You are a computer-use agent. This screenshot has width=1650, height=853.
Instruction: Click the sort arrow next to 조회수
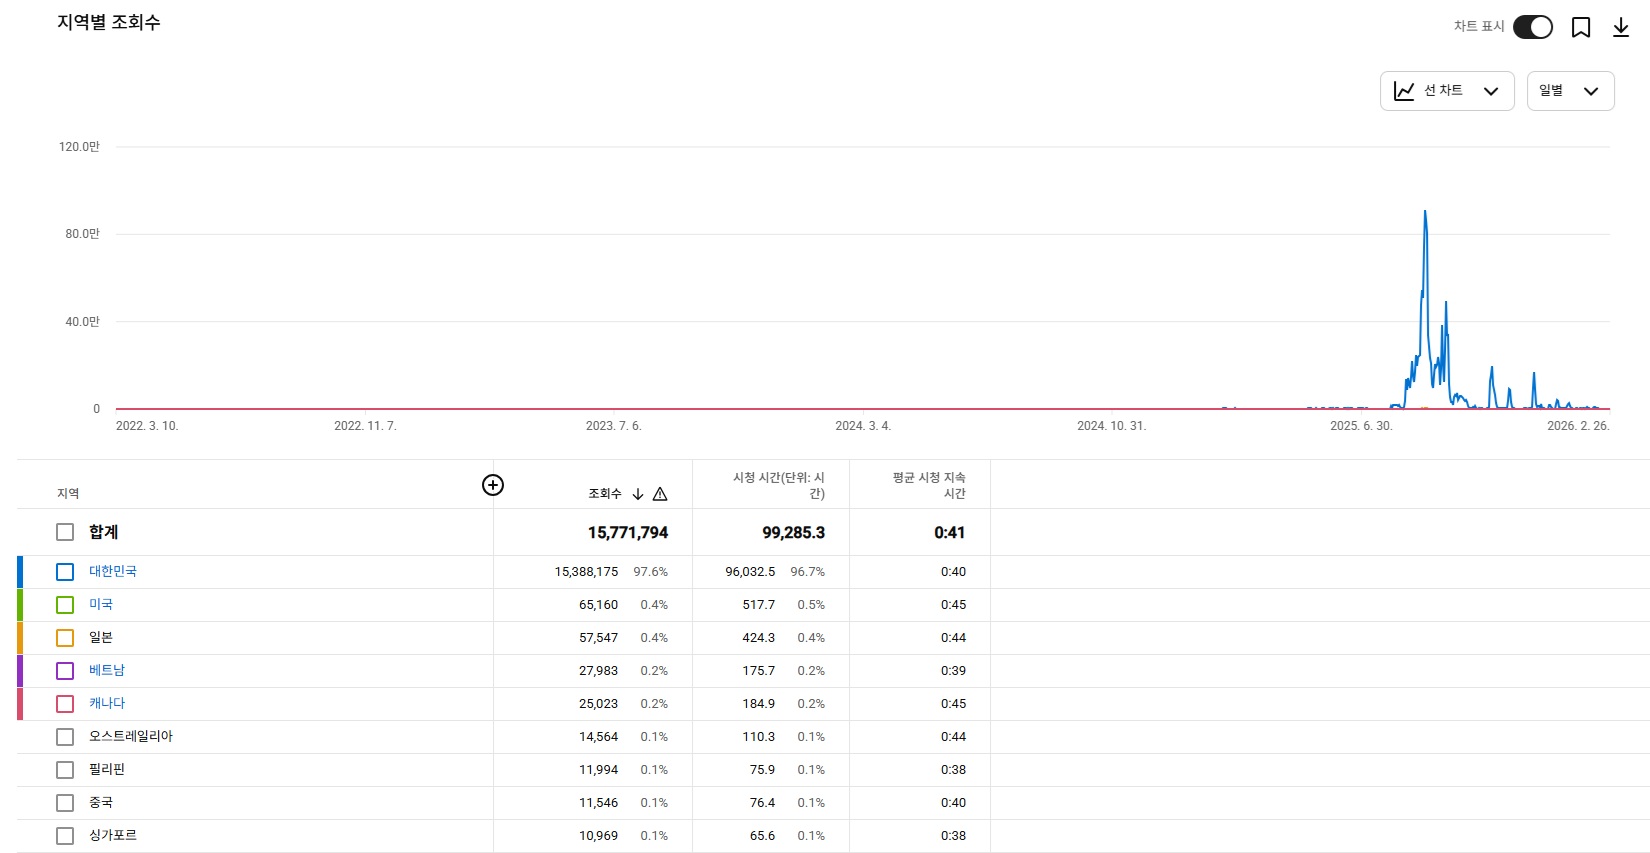638,494
